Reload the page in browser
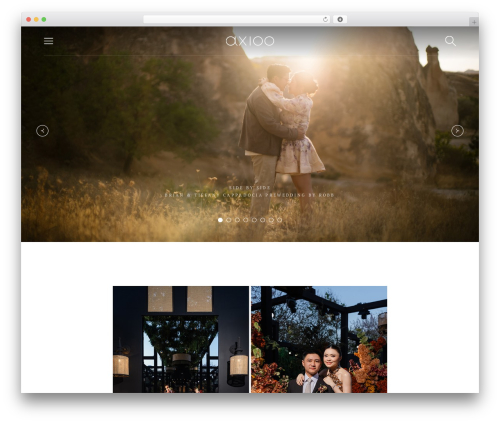This screenshot has height=423, width=500. pos(325,19)
